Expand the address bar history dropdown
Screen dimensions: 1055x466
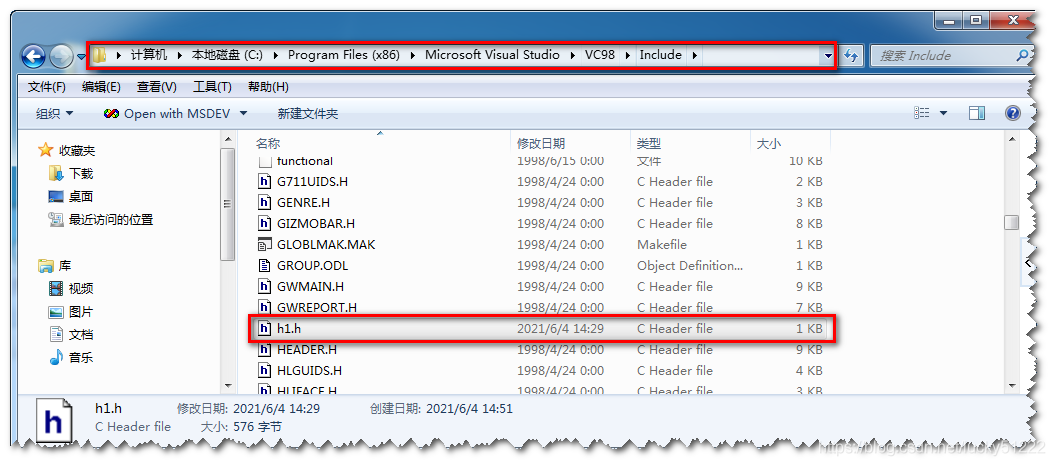pos(827,56)
